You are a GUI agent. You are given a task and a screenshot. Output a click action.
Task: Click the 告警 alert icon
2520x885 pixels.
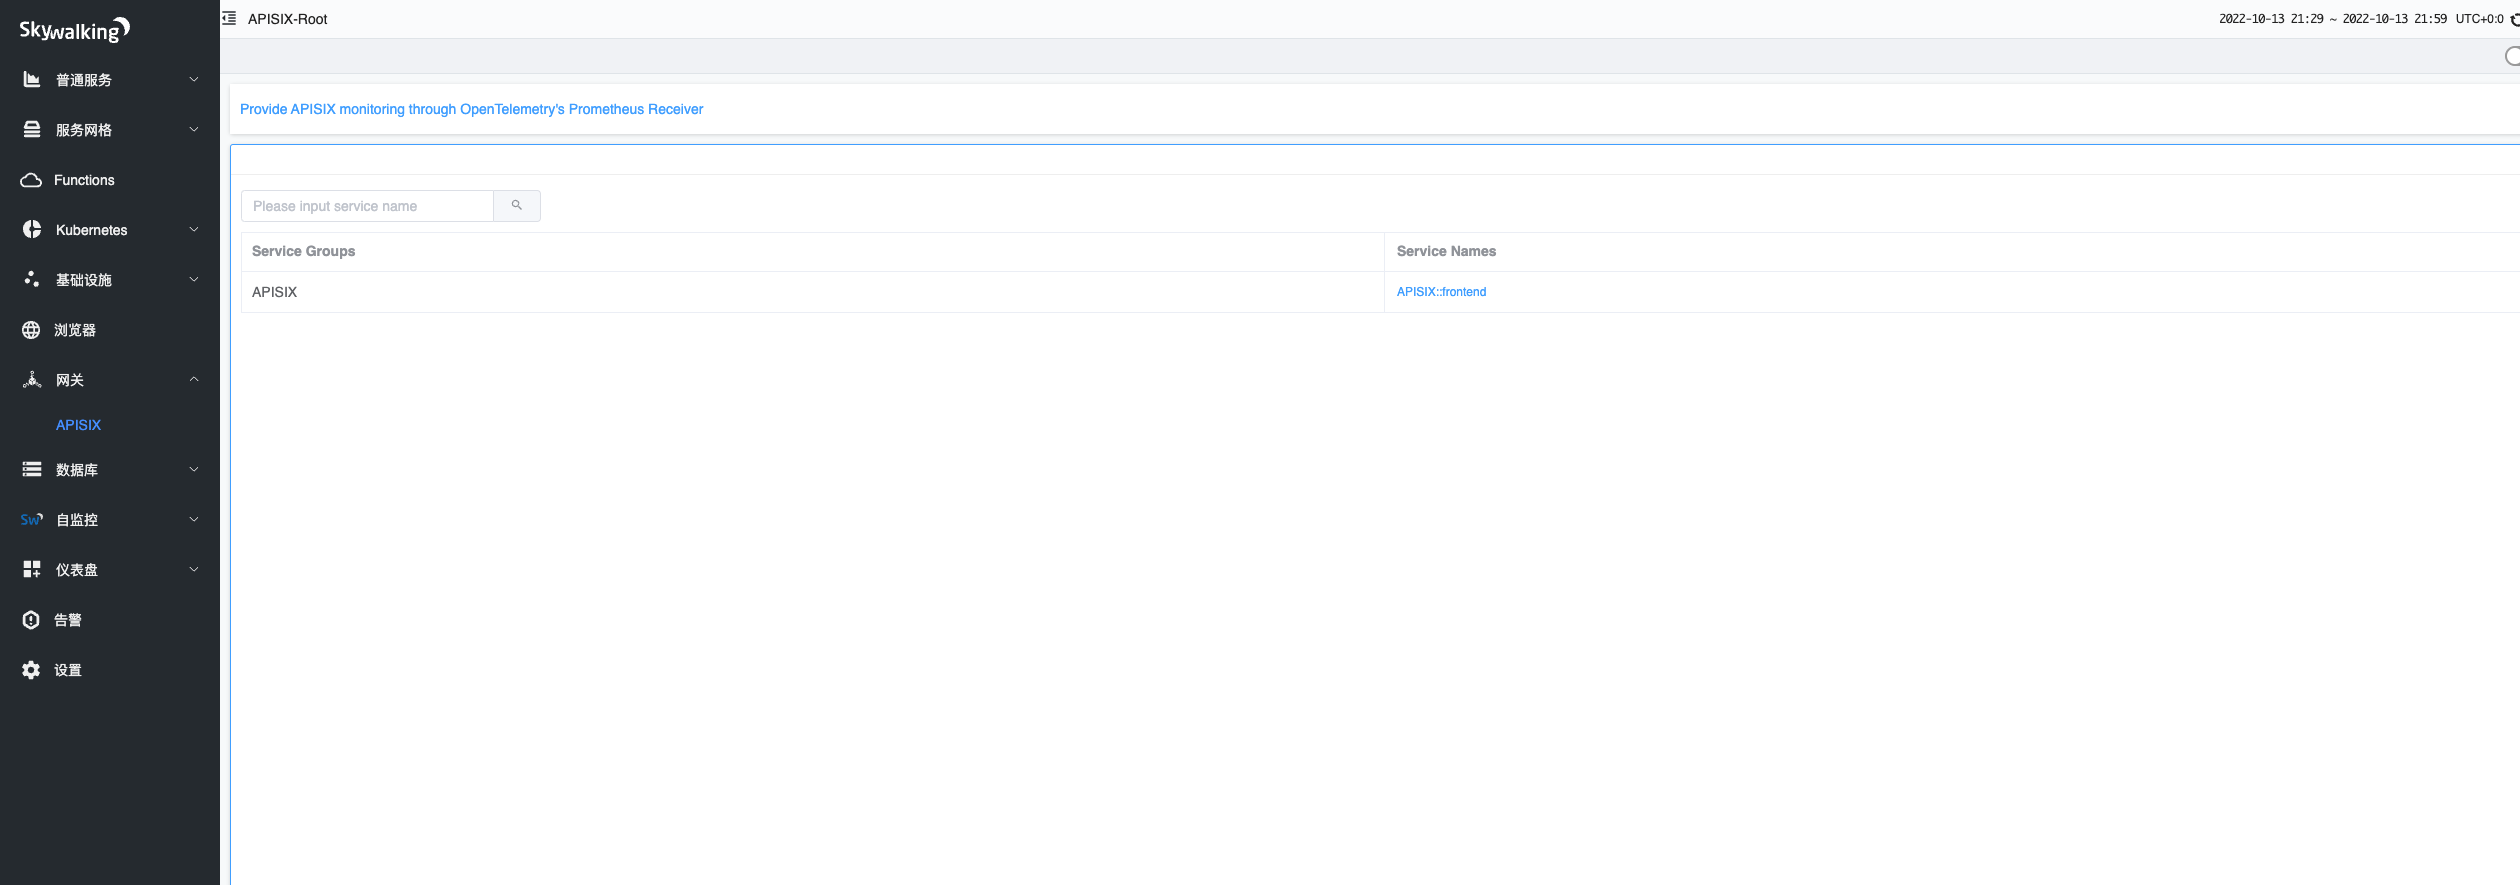click(31, 620)
